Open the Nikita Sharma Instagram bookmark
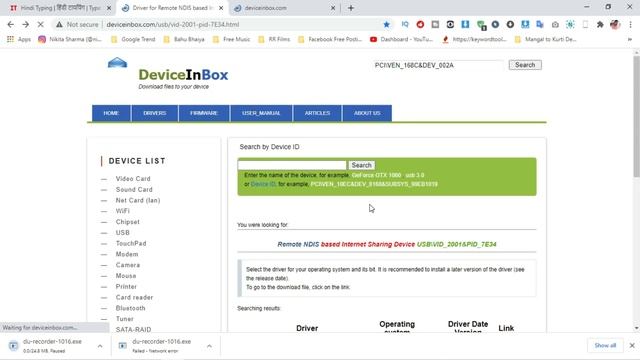 click(69, 39)
